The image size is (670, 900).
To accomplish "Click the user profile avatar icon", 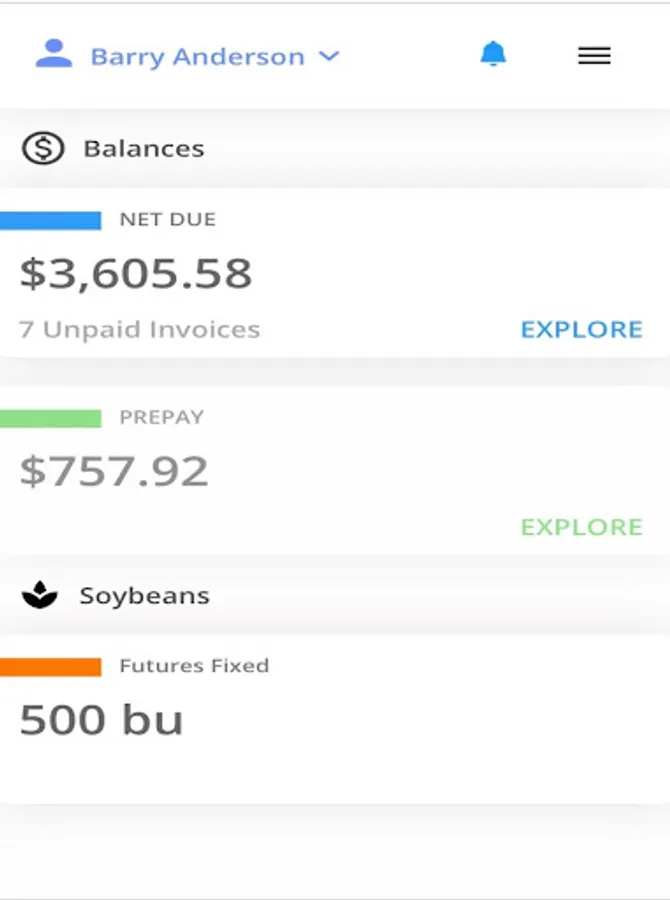I will click(54, 54).
